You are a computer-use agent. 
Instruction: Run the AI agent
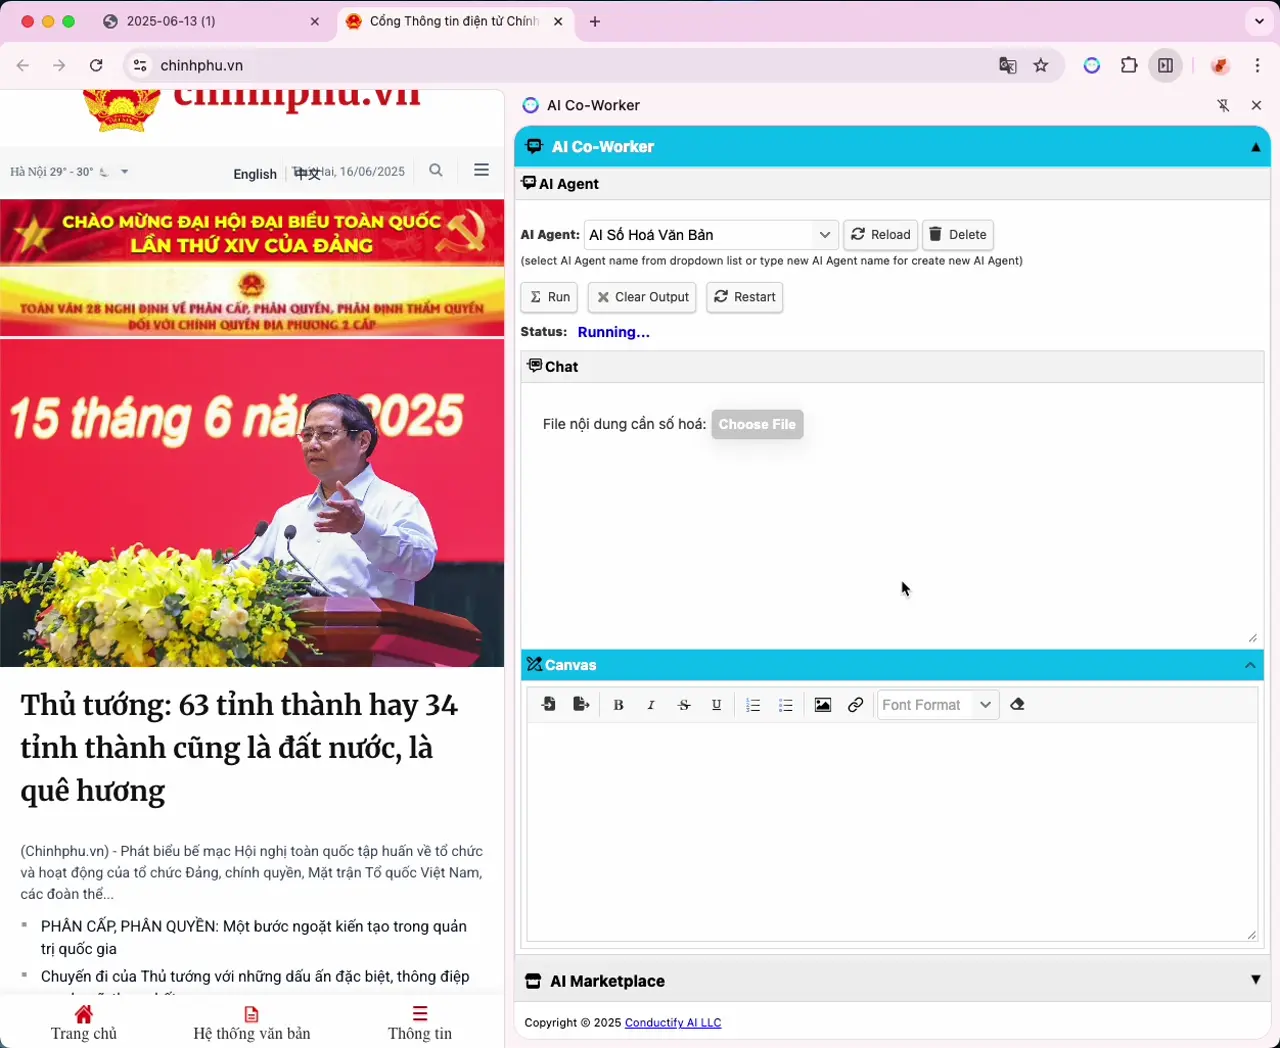tap(549, 297)
